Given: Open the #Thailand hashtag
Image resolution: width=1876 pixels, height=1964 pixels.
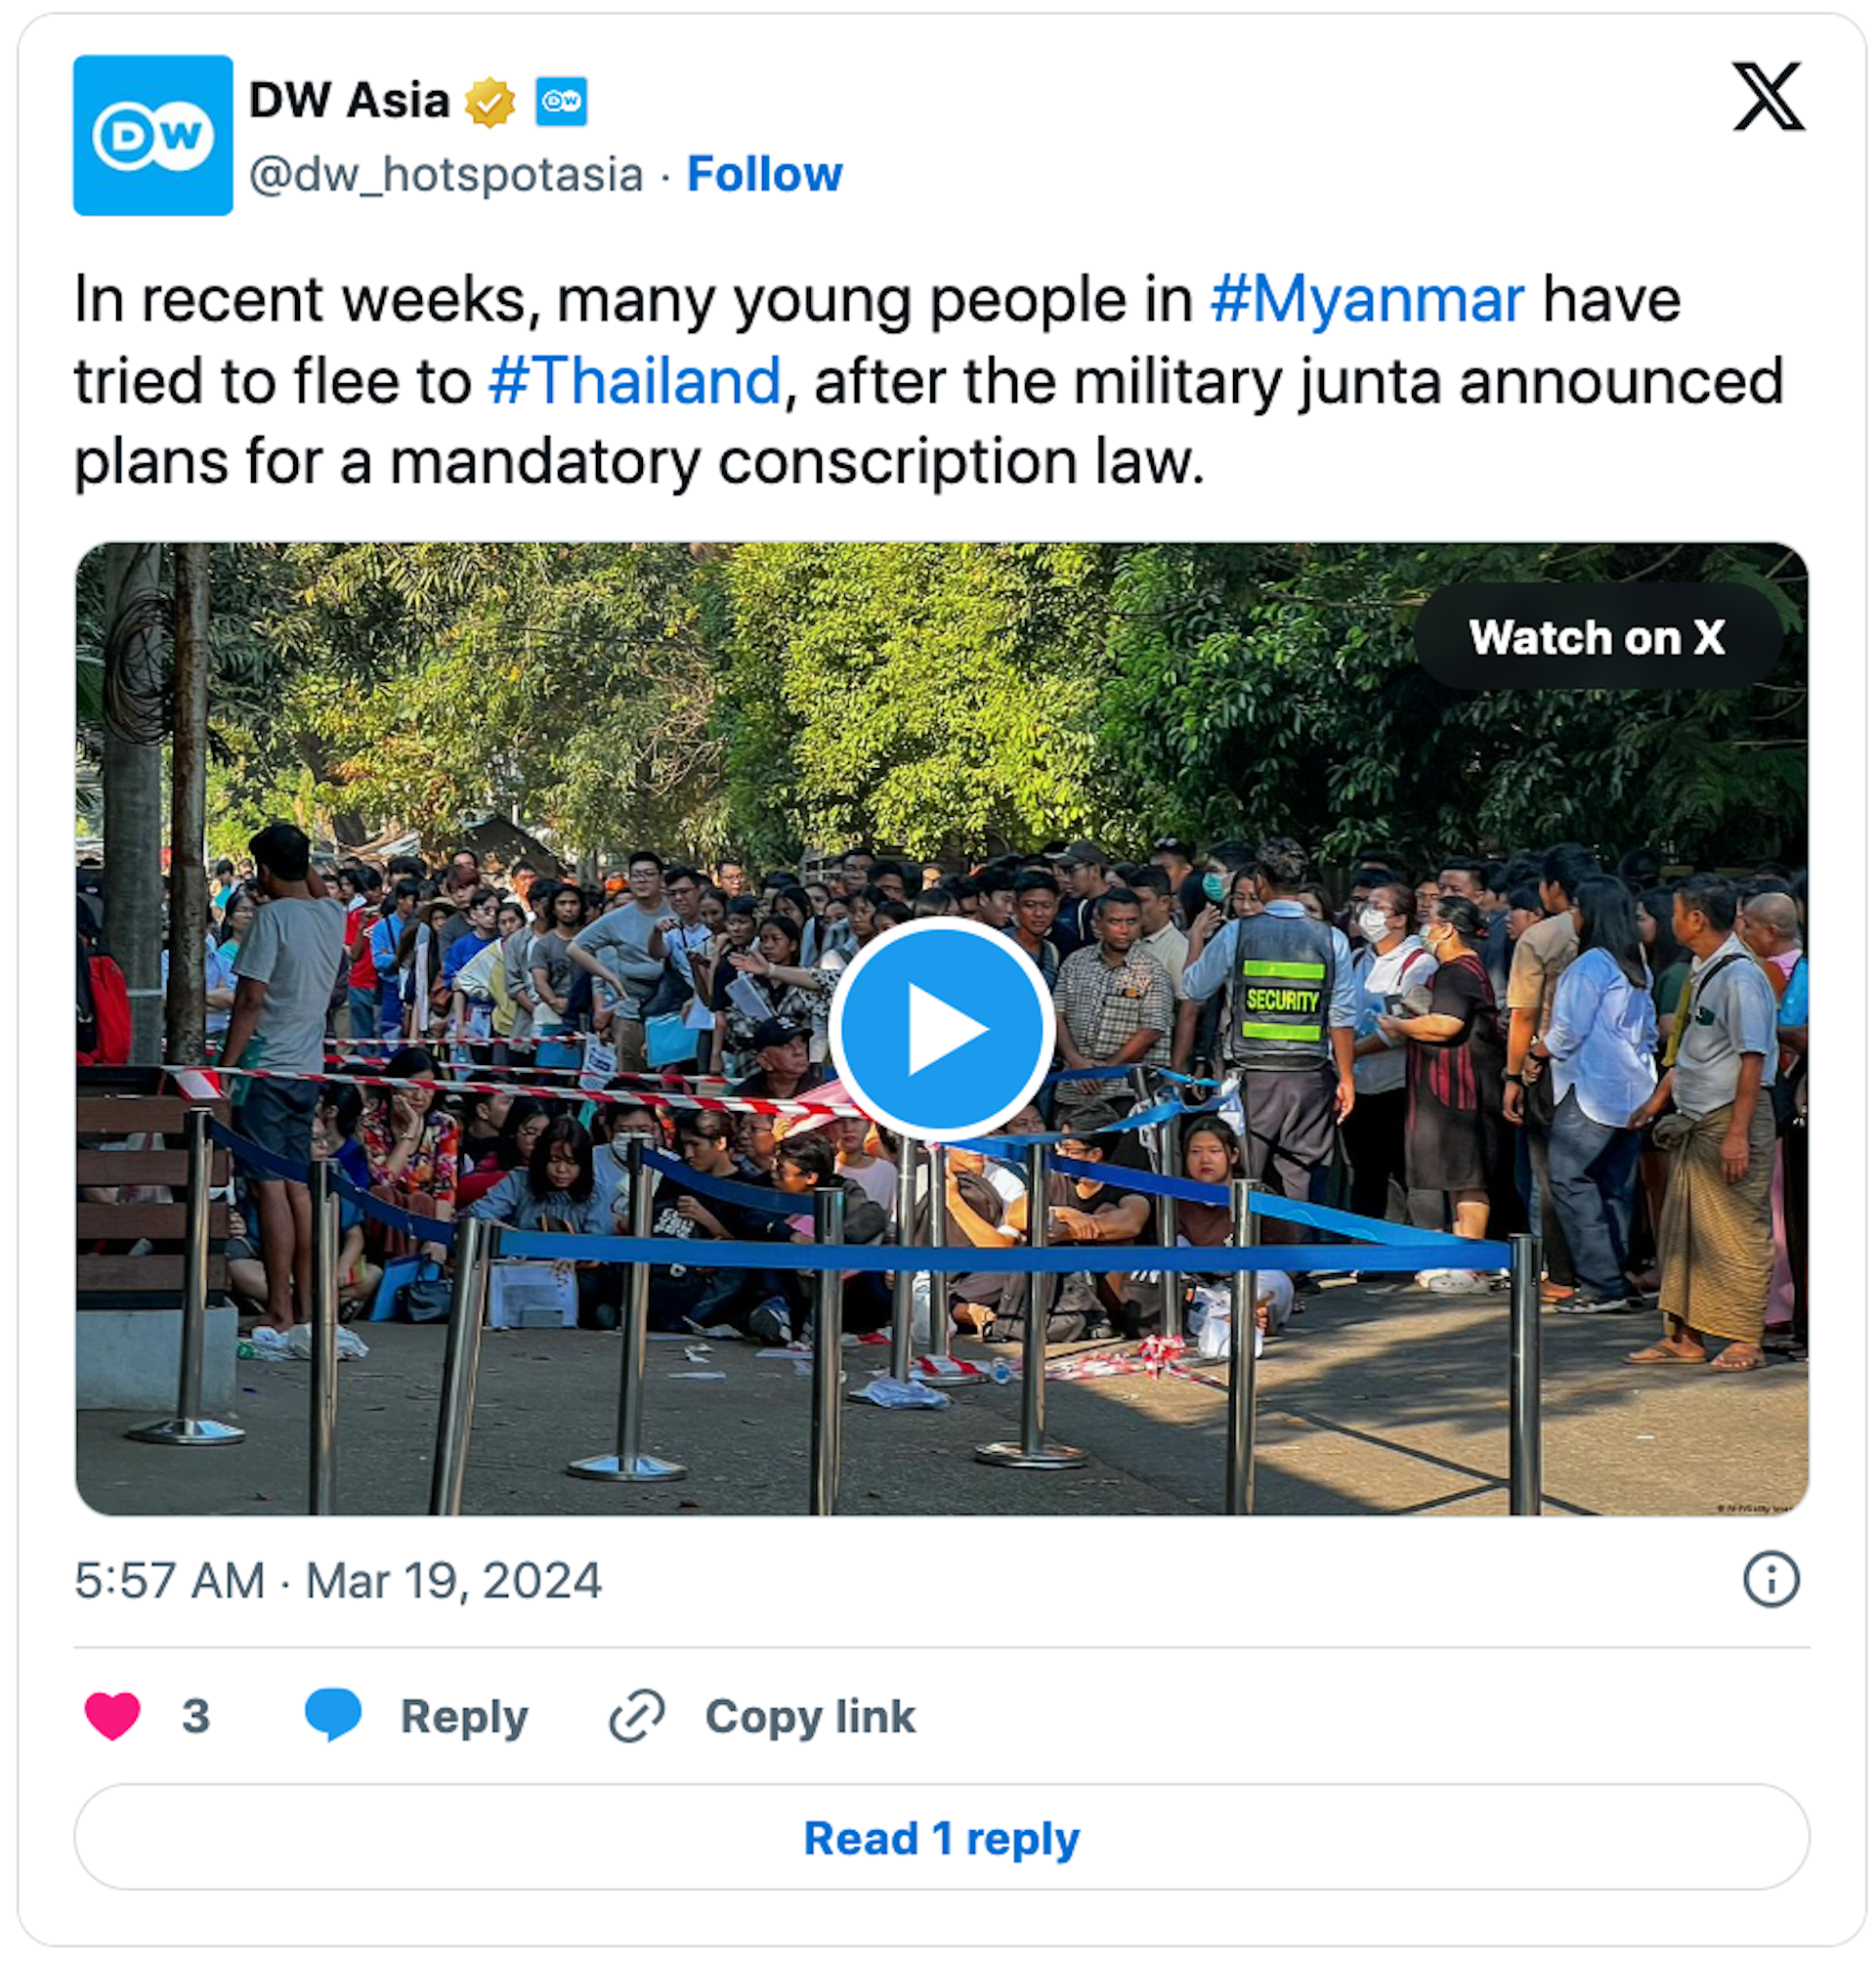Looking at the screenshot, I should (635, 381).
